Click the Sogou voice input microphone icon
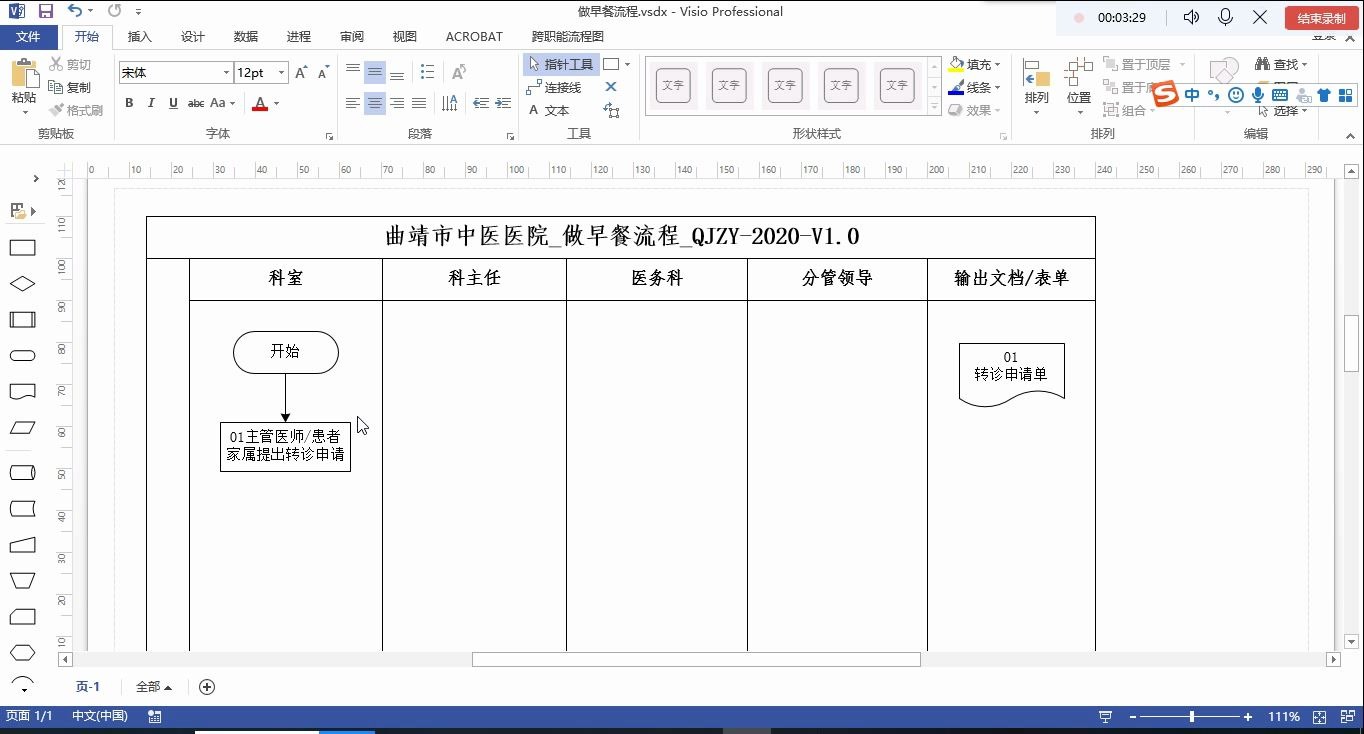 click(x=1259, y=95)
